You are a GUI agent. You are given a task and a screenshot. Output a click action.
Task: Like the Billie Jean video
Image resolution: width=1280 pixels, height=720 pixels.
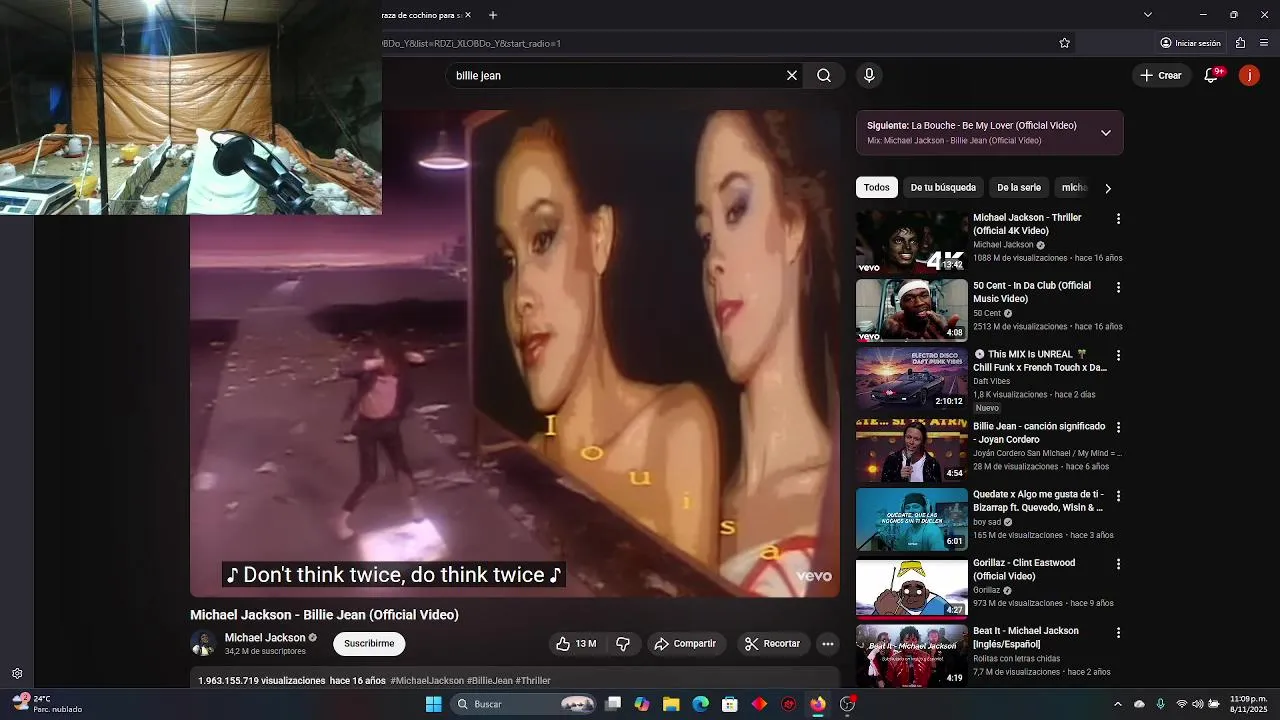pyautogui.click(x=575, y=644)
